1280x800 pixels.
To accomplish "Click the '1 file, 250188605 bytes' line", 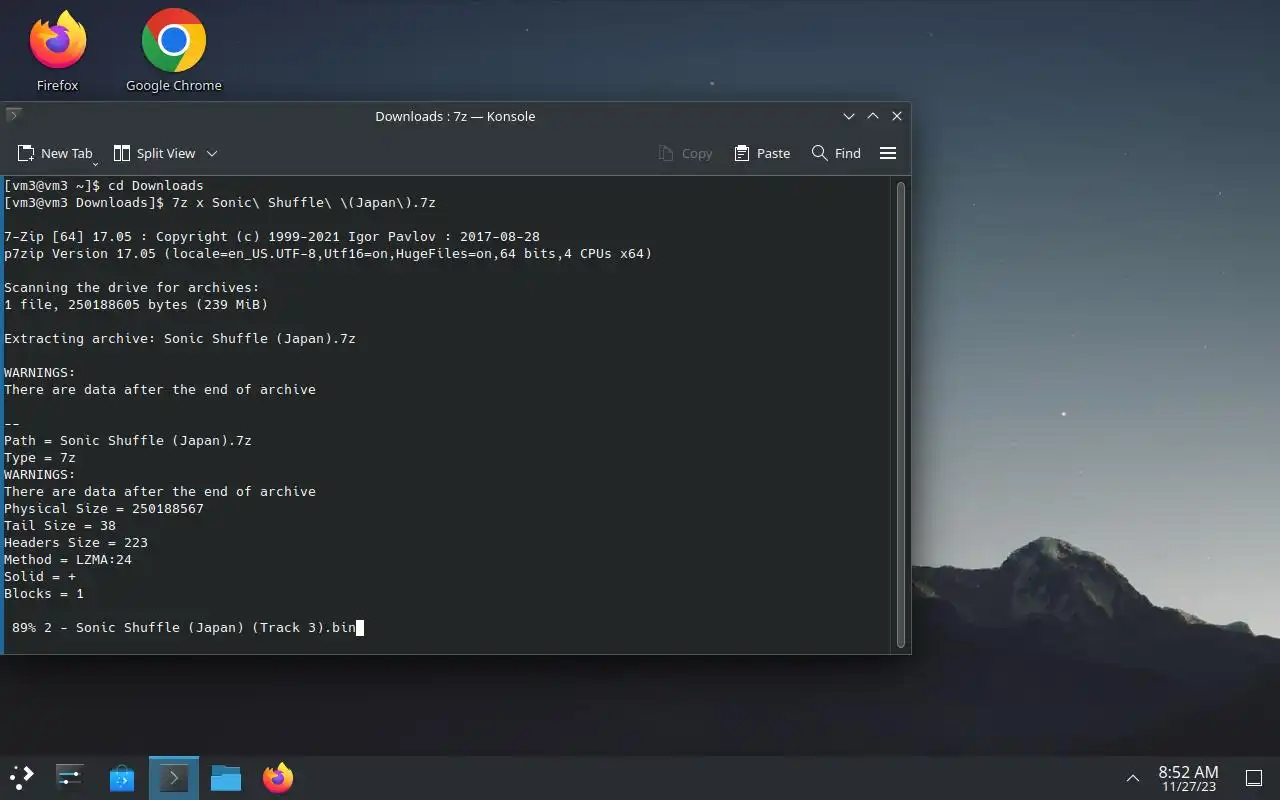I will (x=136, y=305).
